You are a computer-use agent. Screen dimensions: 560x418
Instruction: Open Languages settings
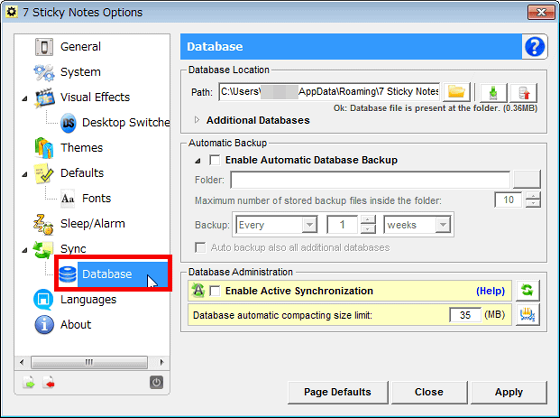88,299
